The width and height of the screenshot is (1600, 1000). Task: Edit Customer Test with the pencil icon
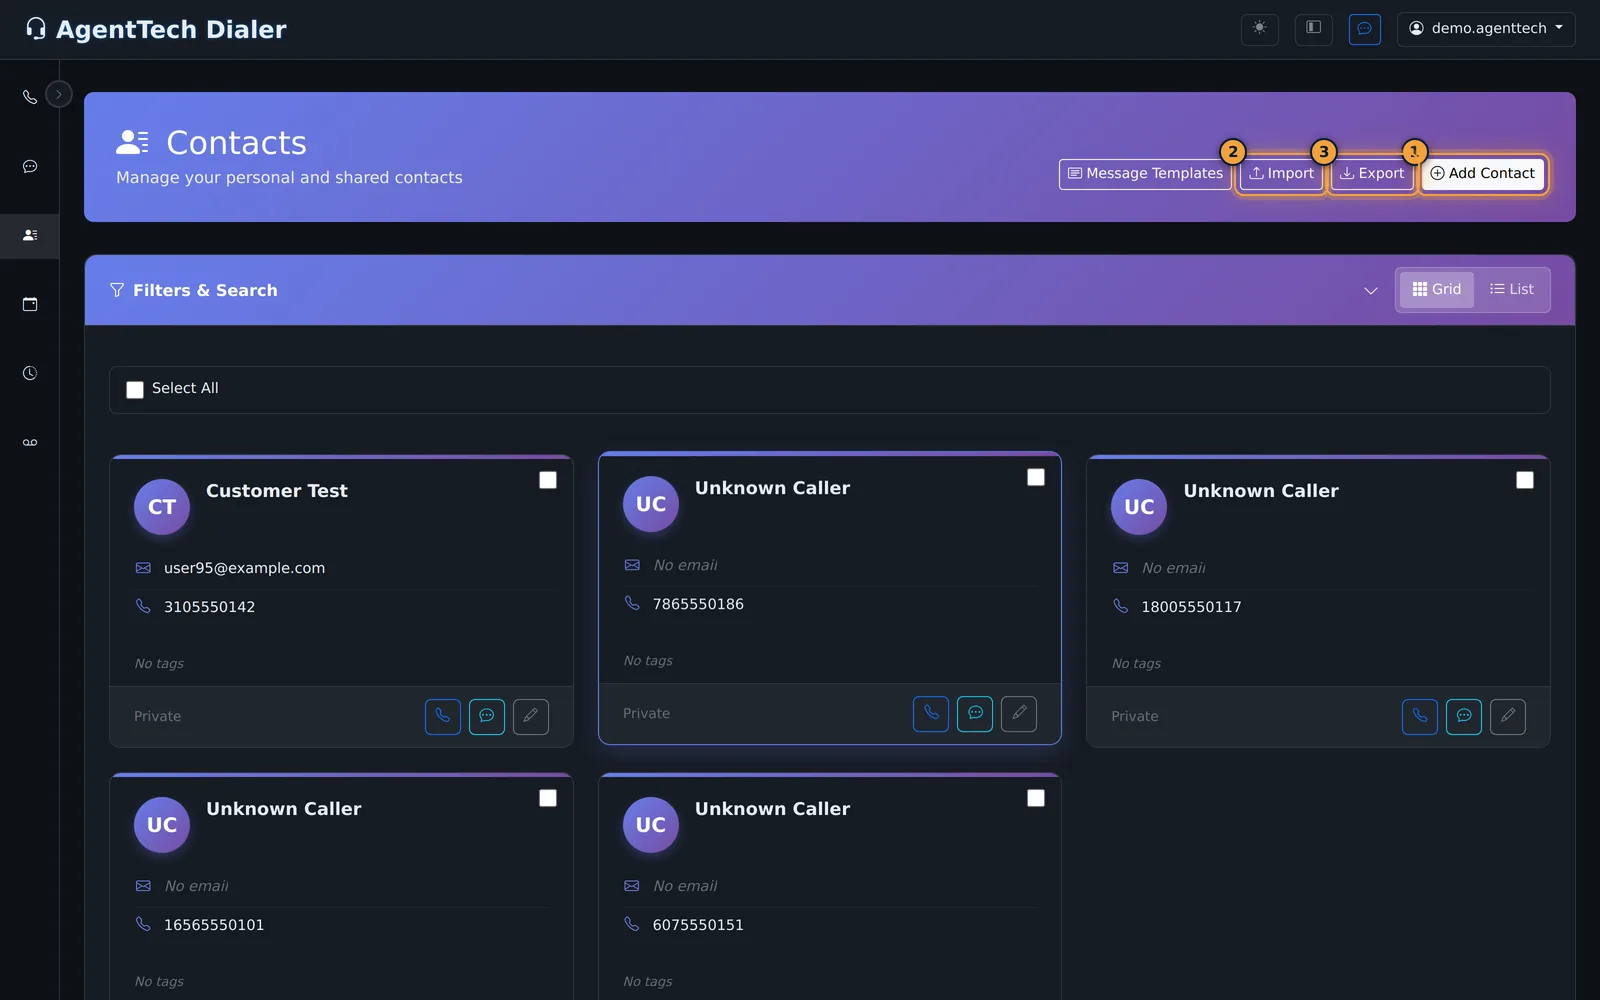coord(531,716)
